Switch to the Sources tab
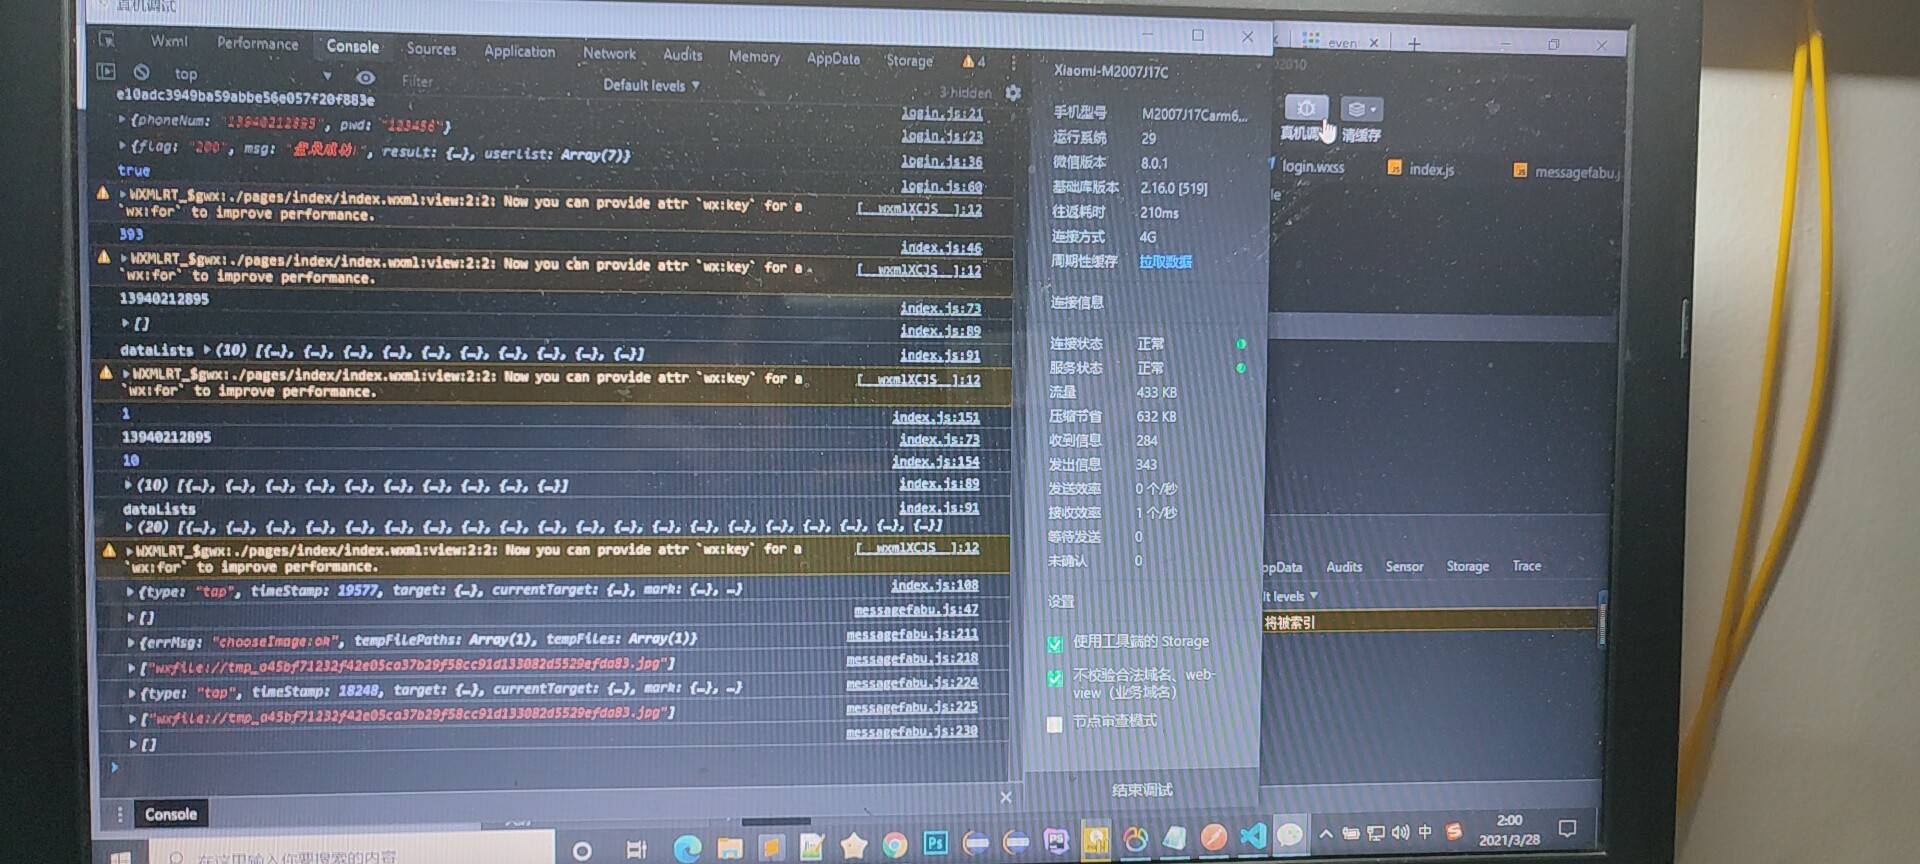 [431, 48]
